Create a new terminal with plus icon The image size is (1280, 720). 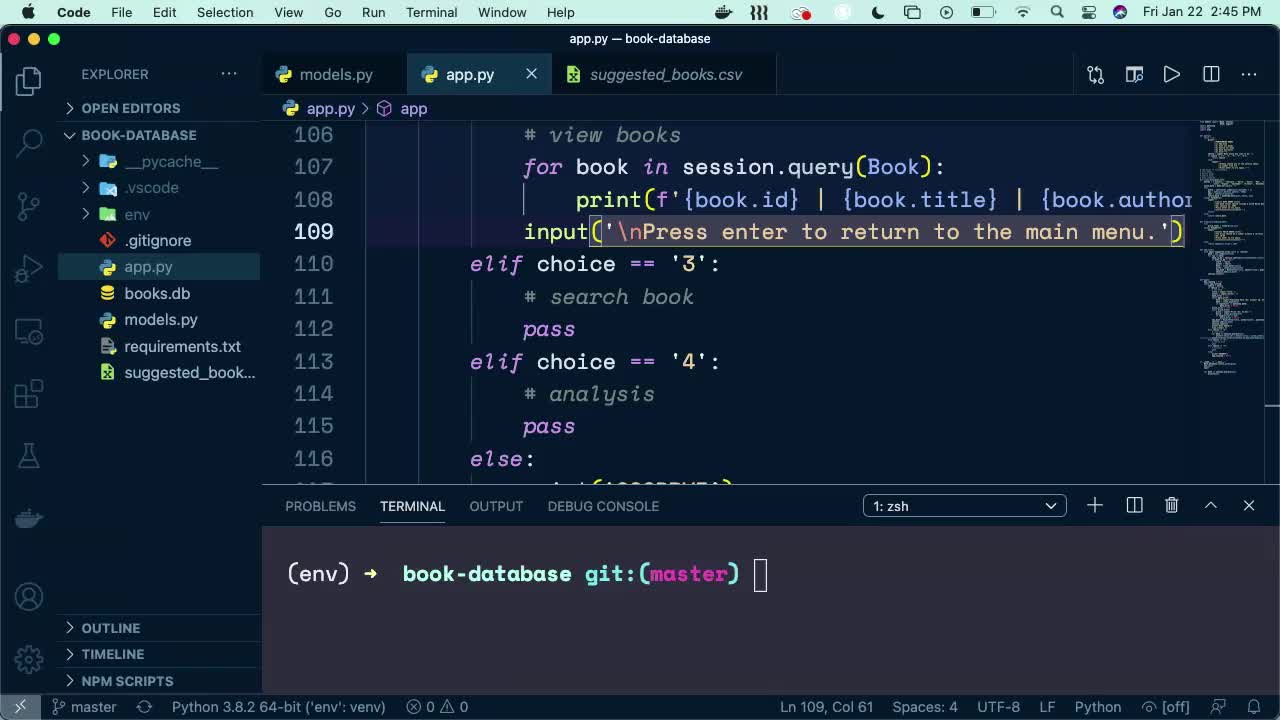1095,506
